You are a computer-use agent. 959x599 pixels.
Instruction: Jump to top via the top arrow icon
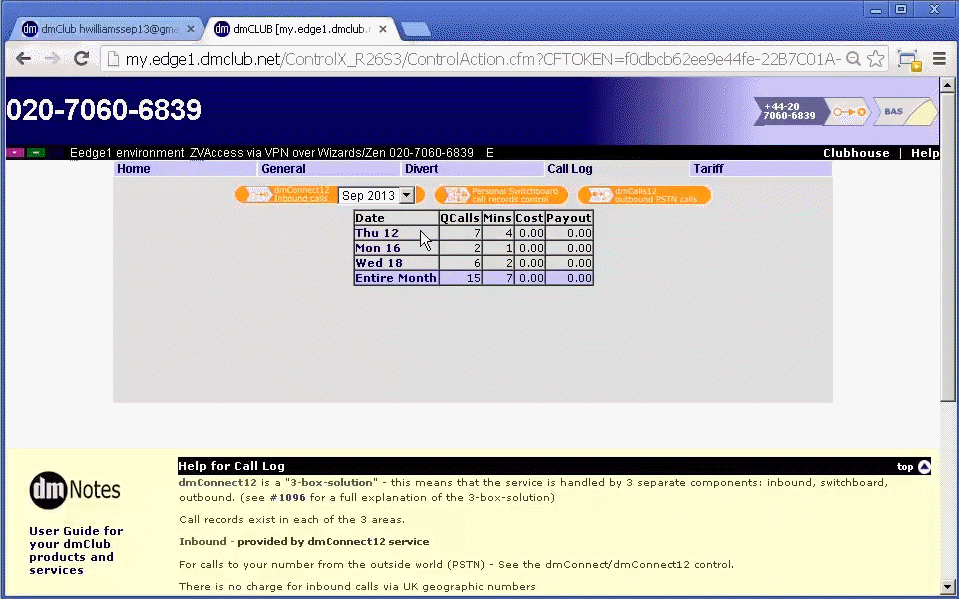[x=924, y=467]
